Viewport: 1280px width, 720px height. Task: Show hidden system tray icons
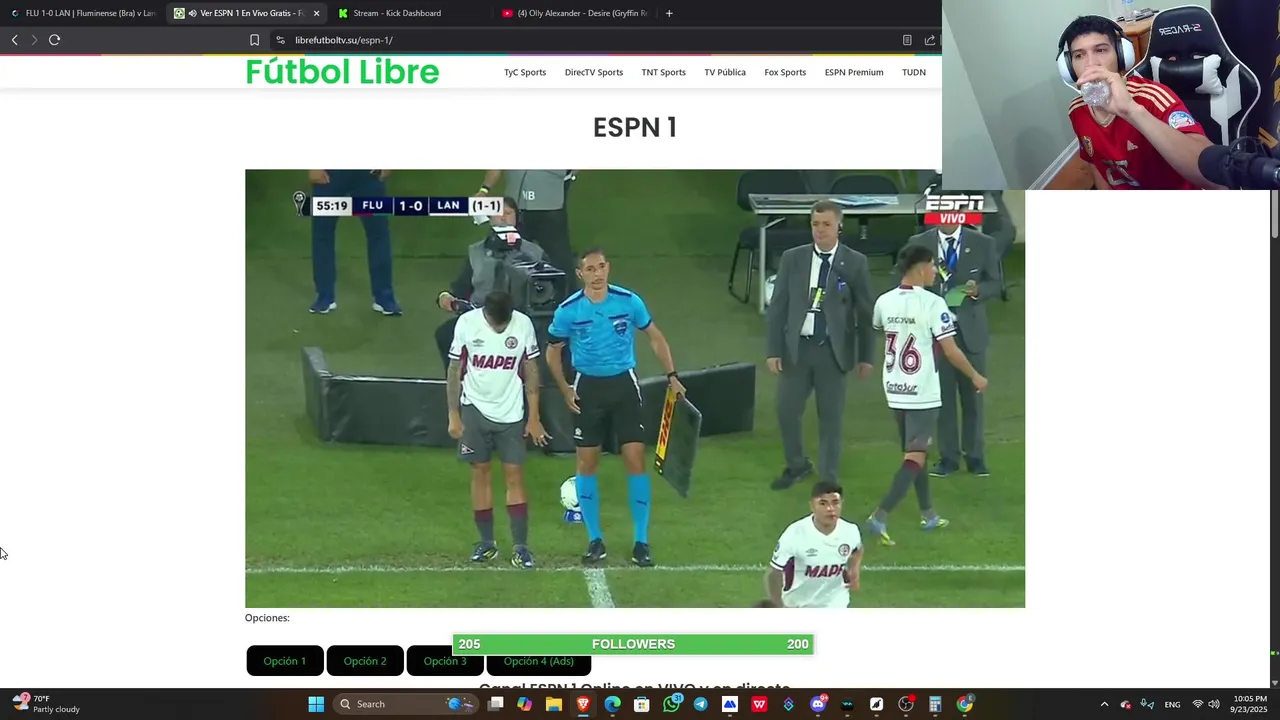pos(1104,704)
